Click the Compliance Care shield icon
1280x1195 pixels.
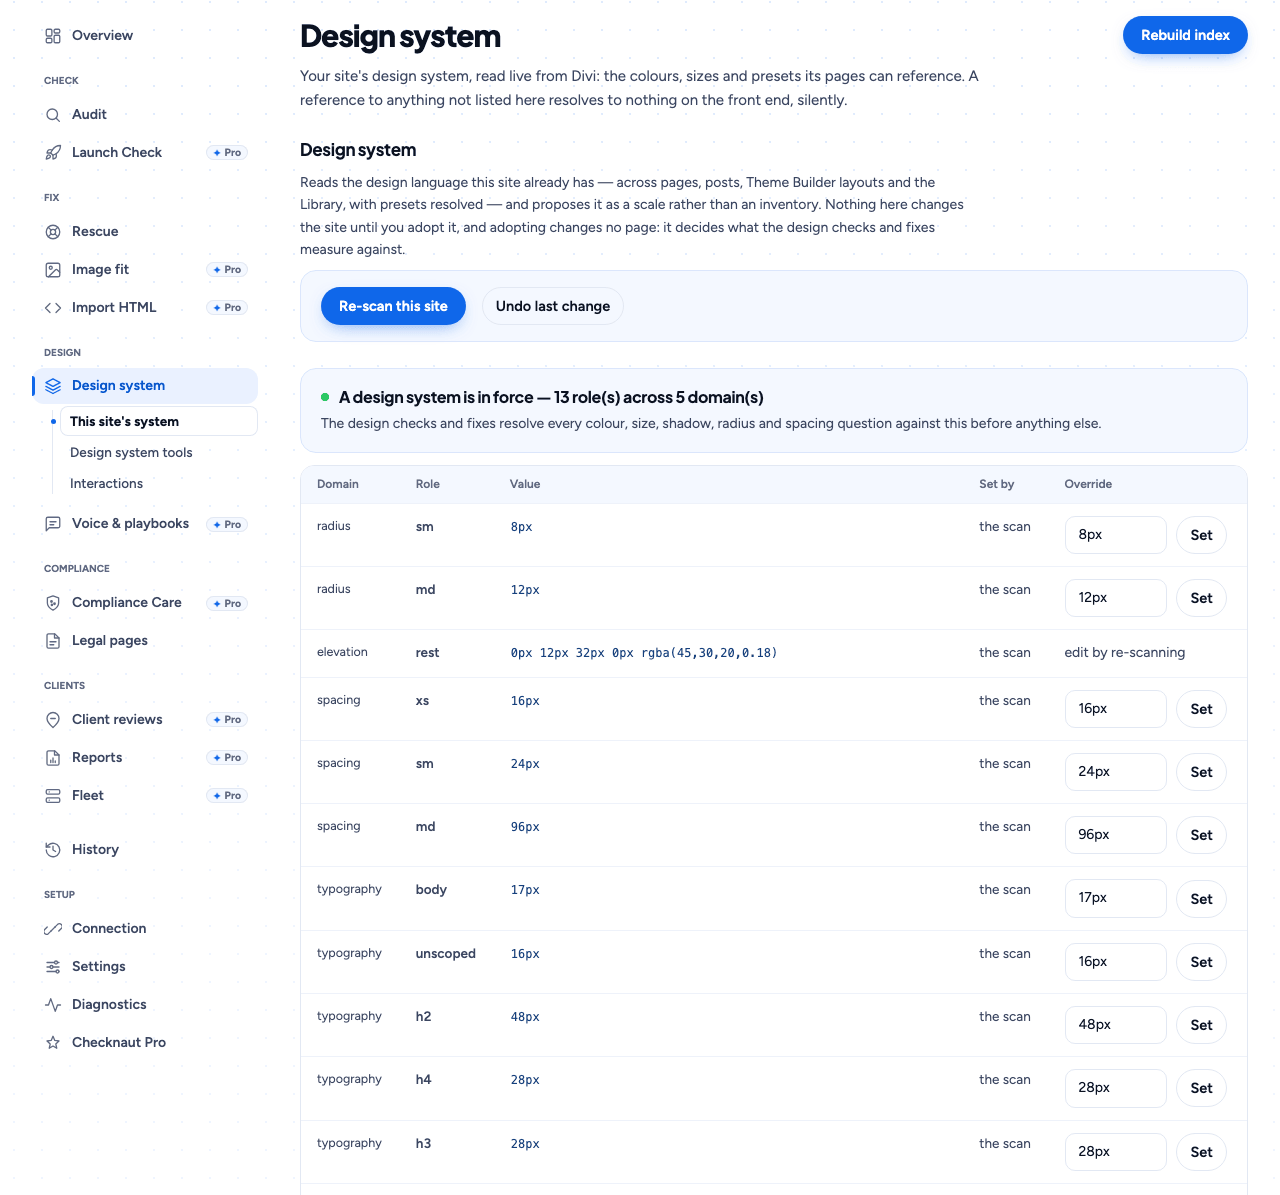pos(53,603)
